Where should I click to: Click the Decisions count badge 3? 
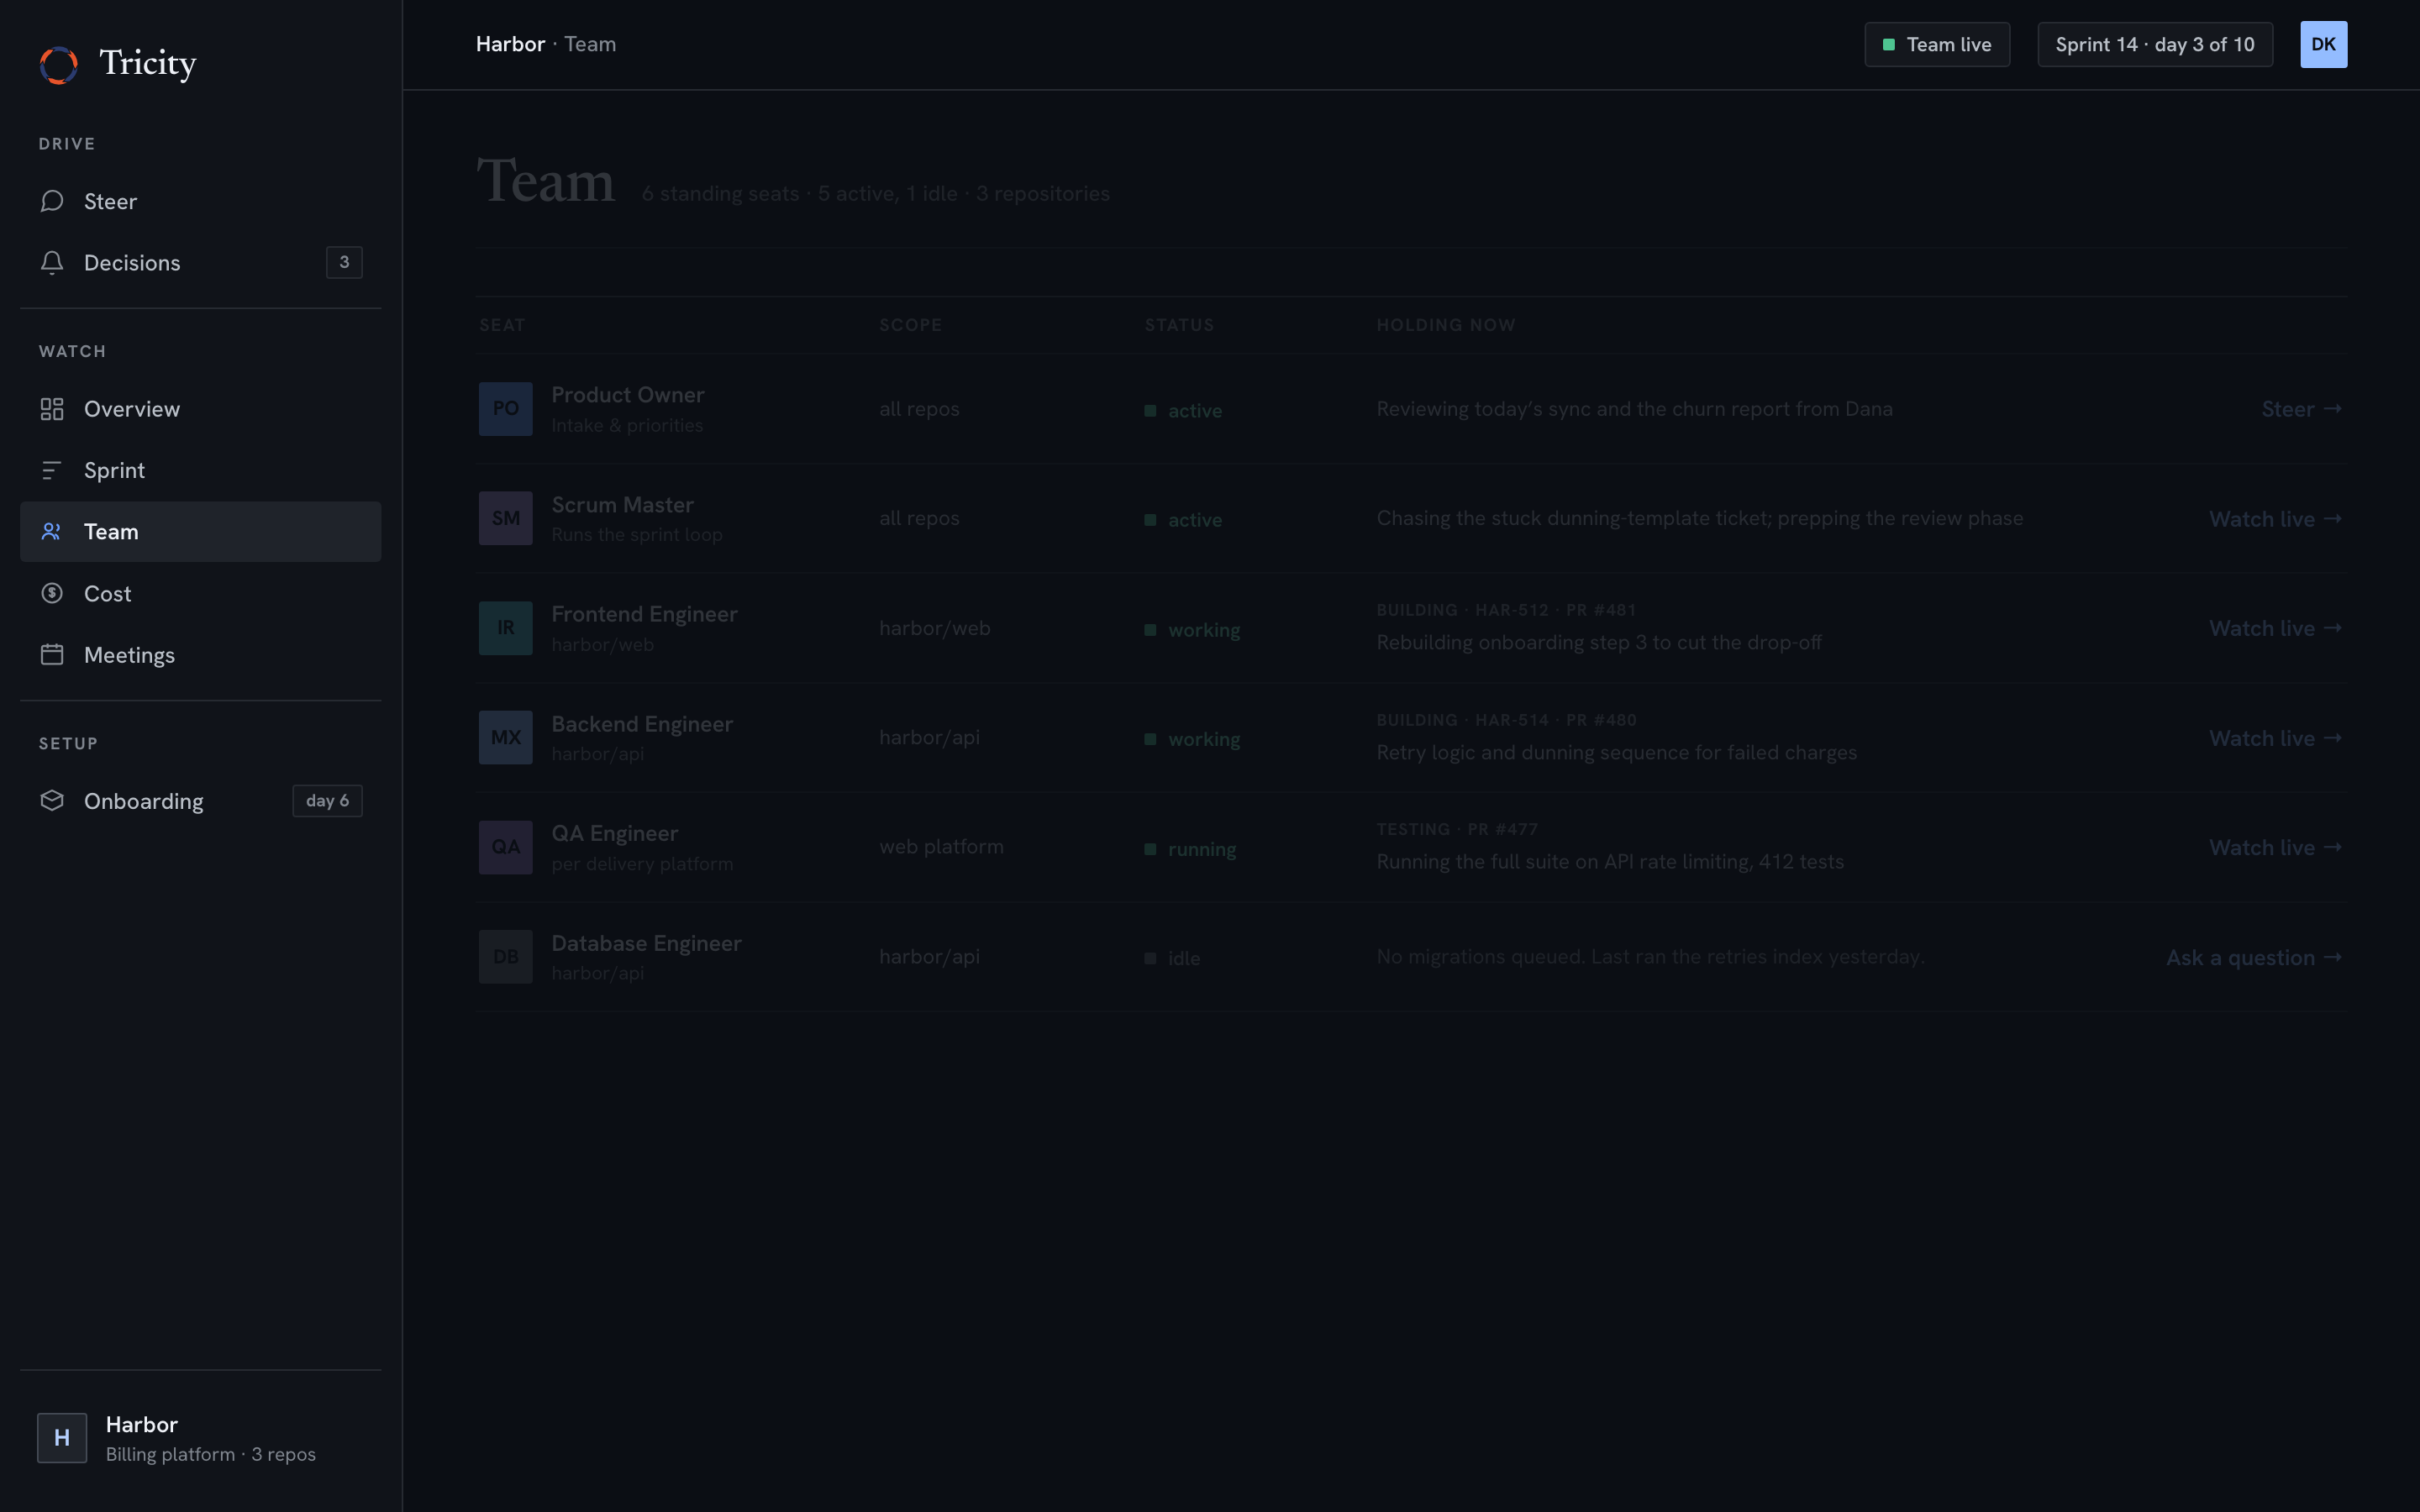344,262
